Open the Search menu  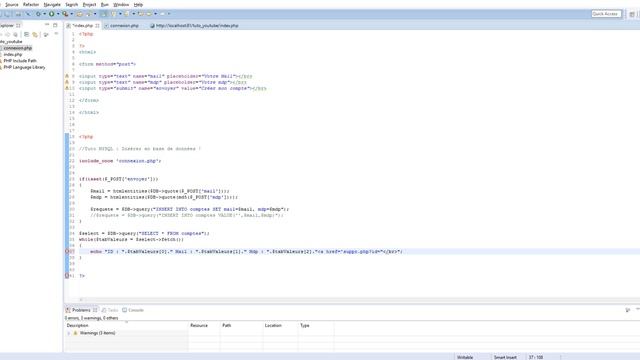coord(71,4)
